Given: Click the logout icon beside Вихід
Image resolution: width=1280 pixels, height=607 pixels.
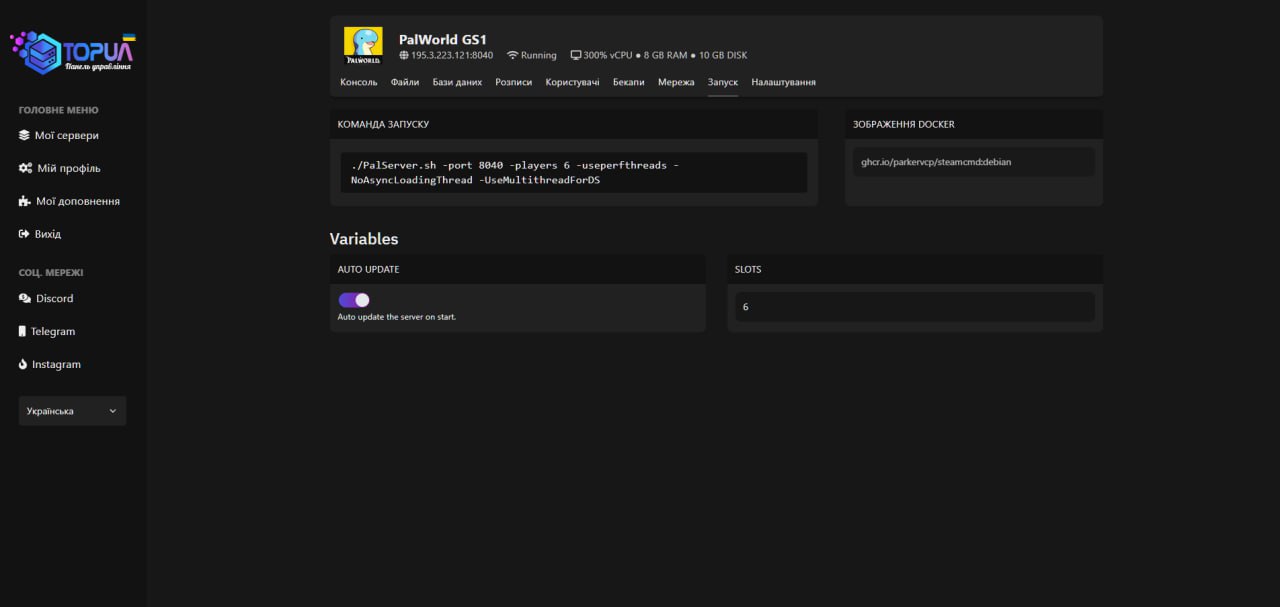Looking at the screenshot, I should 25,234.
